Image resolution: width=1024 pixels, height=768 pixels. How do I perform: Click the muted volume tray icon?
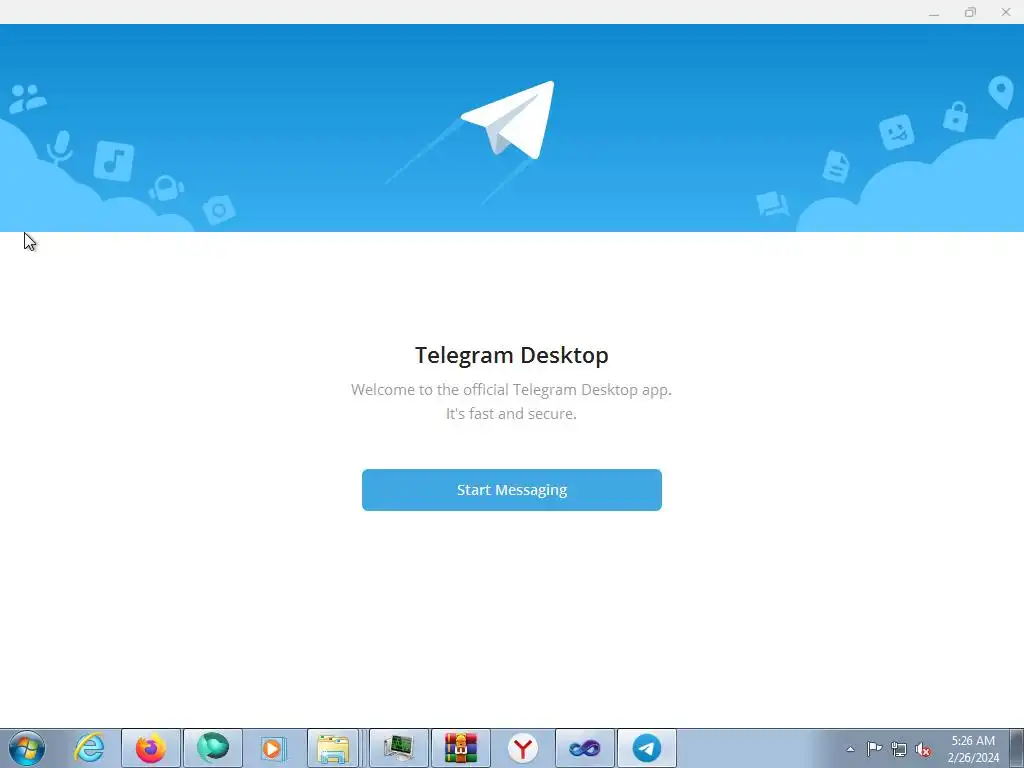click(x=923, y=749)
